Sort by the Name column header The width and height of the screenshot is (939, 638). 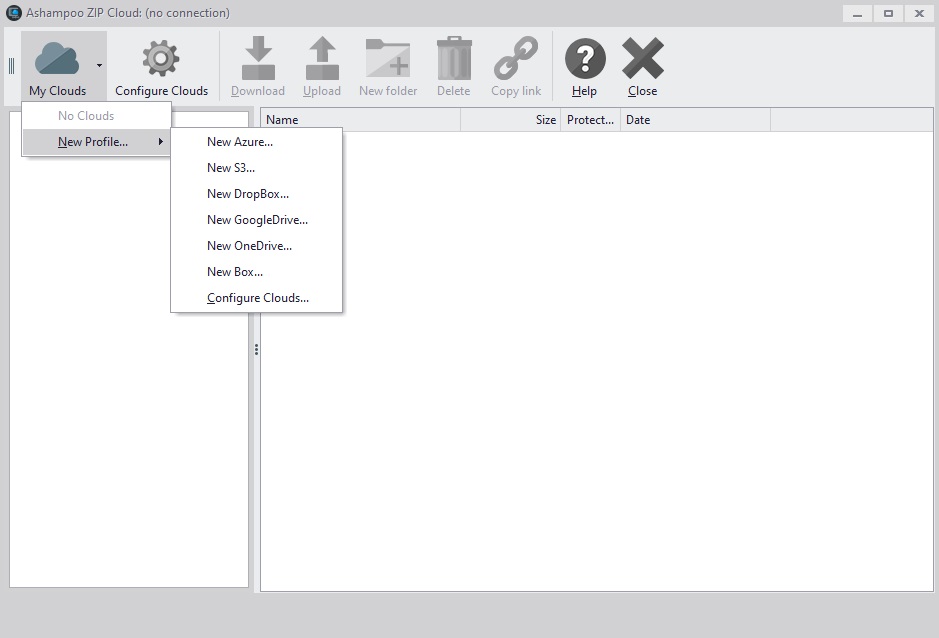[360, 120]
